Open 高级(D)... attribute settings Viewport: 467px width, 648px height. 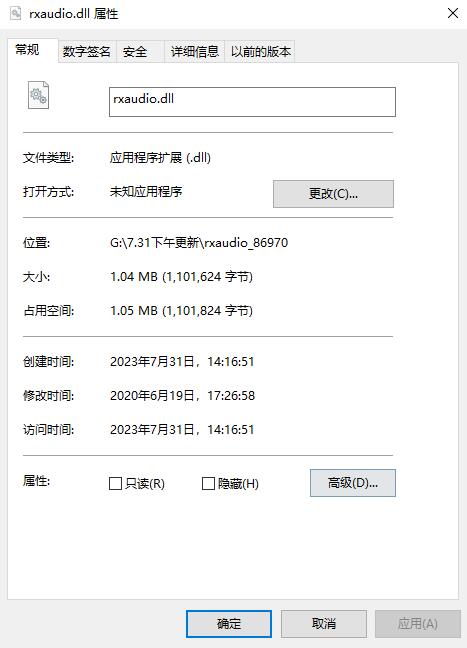coord(353,483)
